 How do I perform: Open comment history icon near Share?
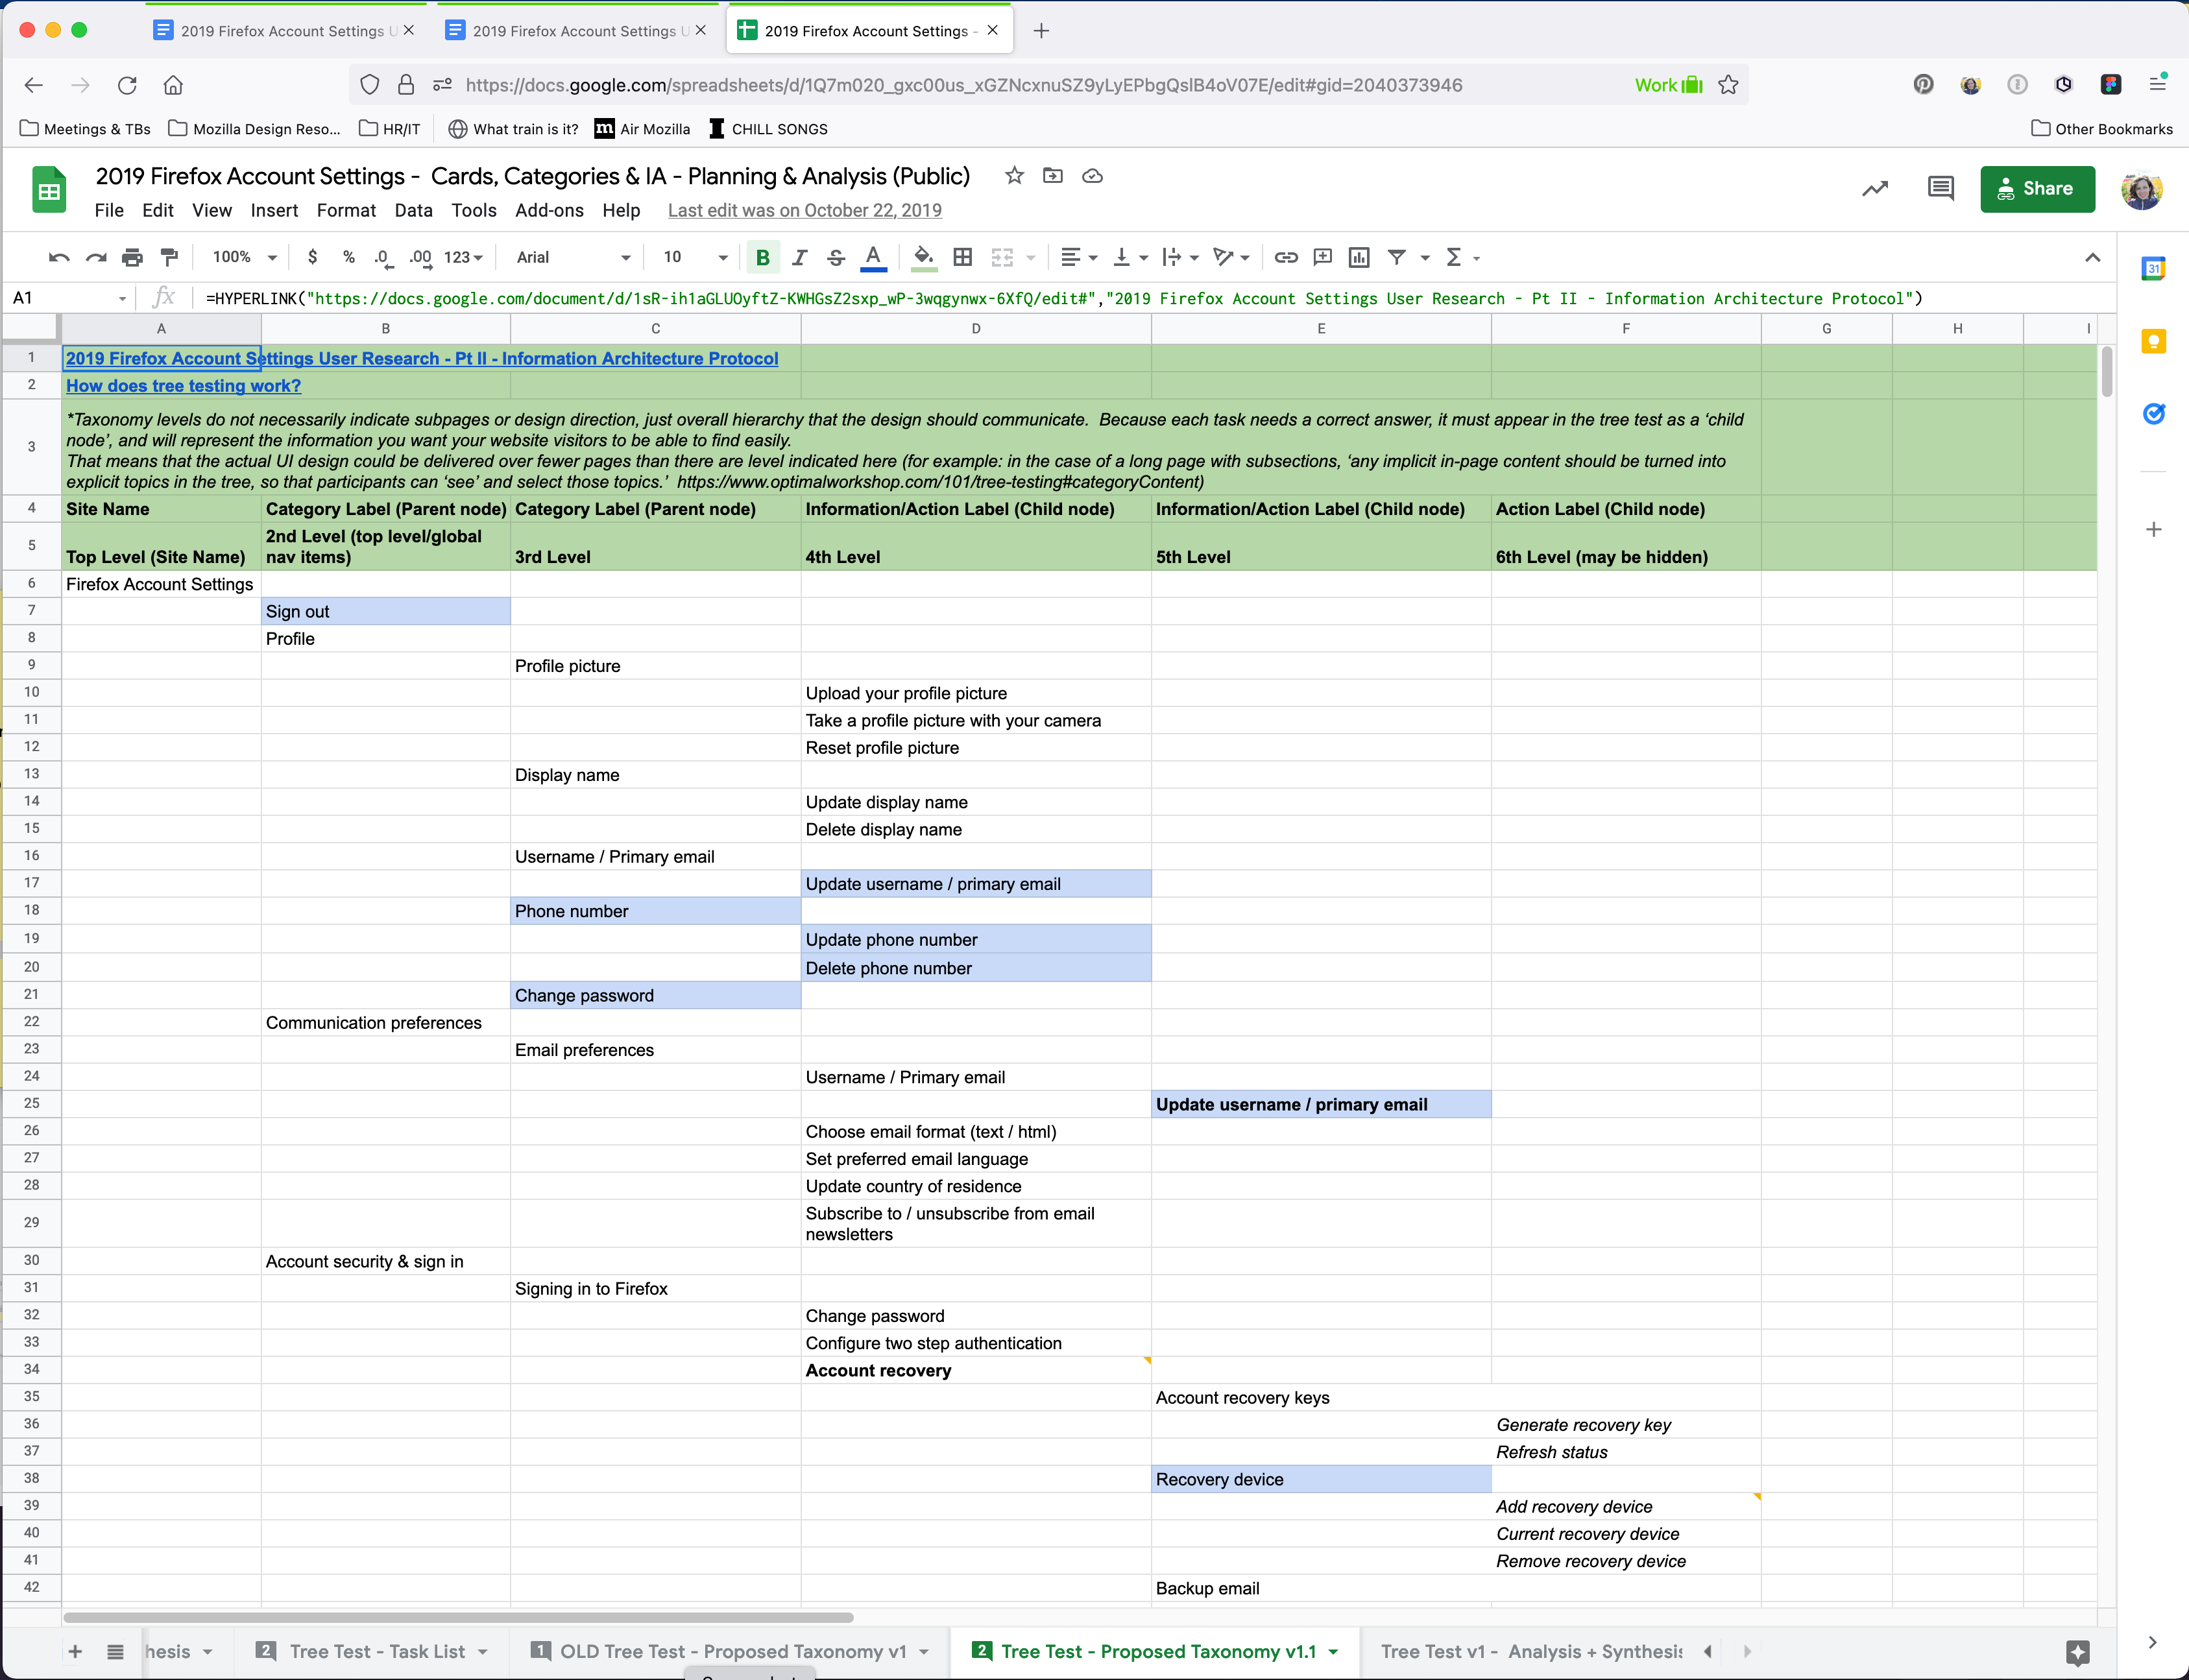coord(1940,188)
